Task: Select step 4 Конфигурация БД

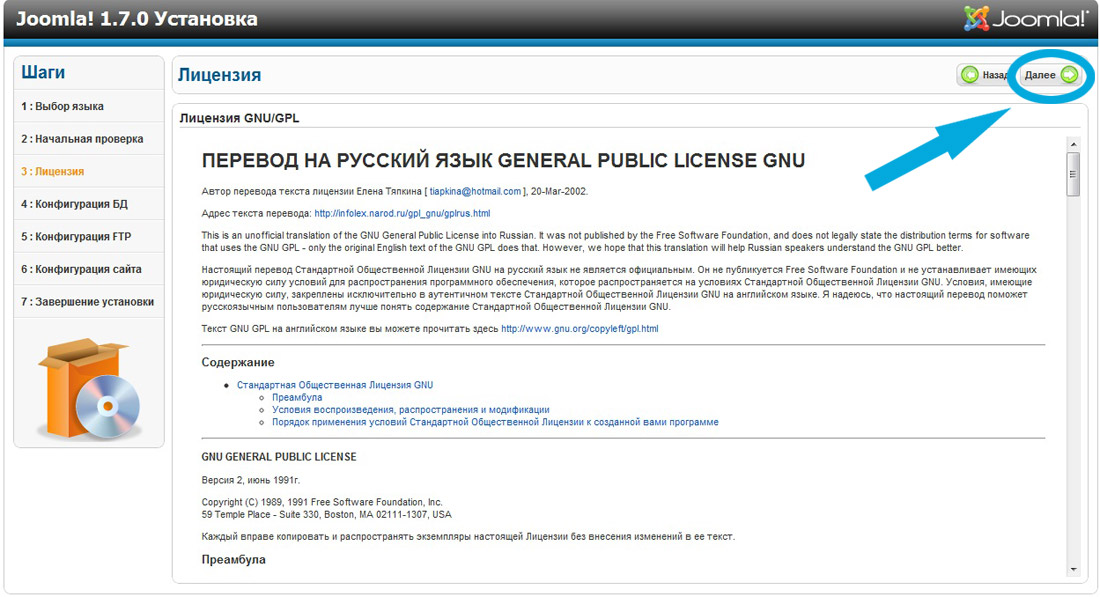Action: click(74, 204)
